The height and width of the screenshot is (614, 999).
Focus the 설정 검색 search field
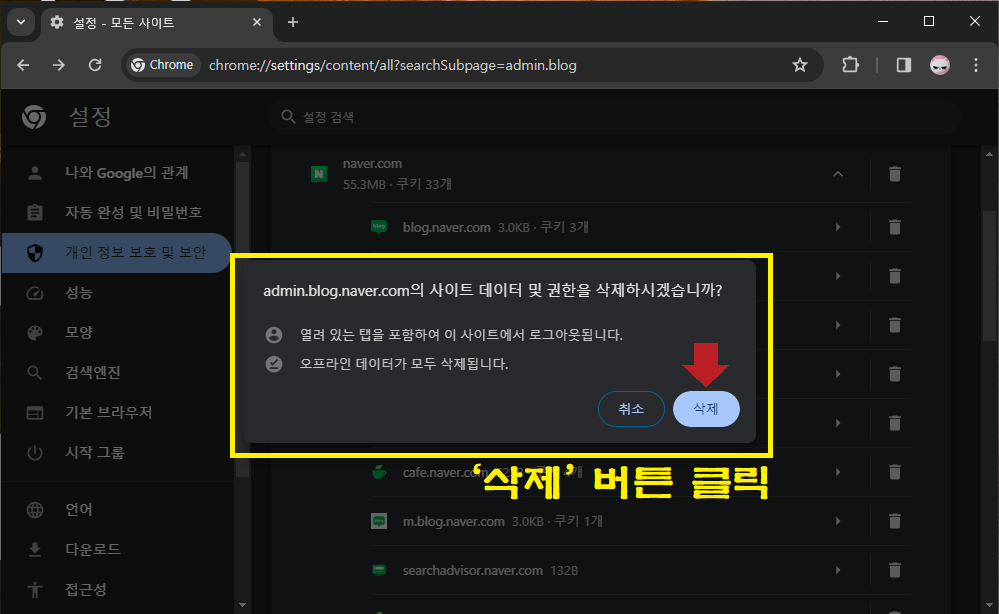tap(615, 117)
